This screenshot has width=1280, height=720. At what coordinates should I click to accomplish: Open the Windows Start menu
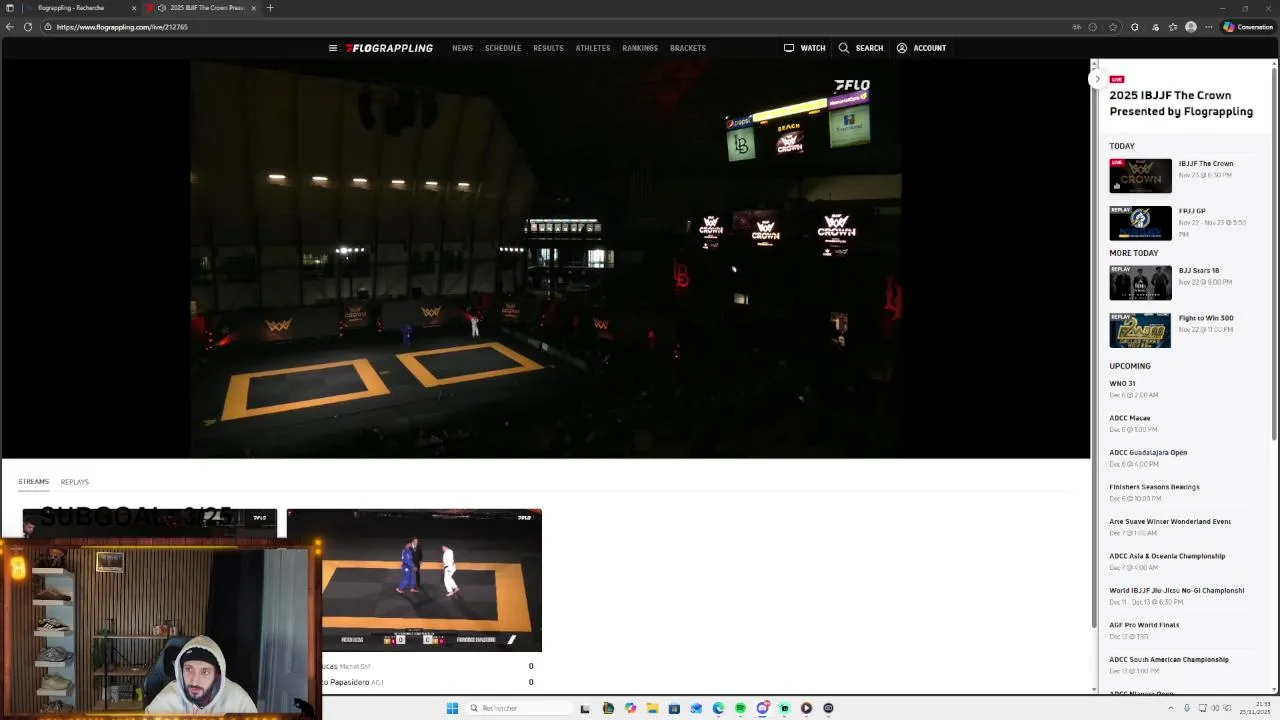tap(452, 708)
